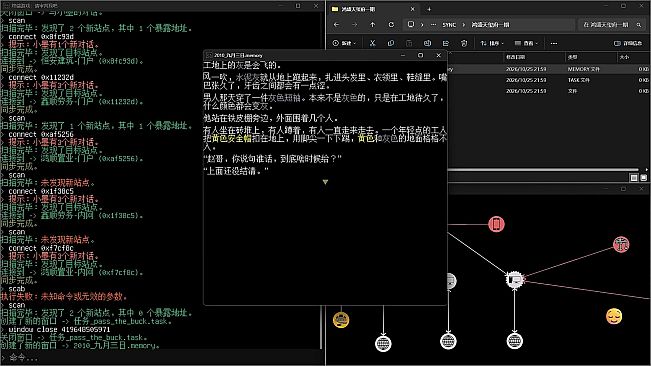Select the middle globe node in network map
The height and width of the screenshot is (366, 651).
click(448, 341)
